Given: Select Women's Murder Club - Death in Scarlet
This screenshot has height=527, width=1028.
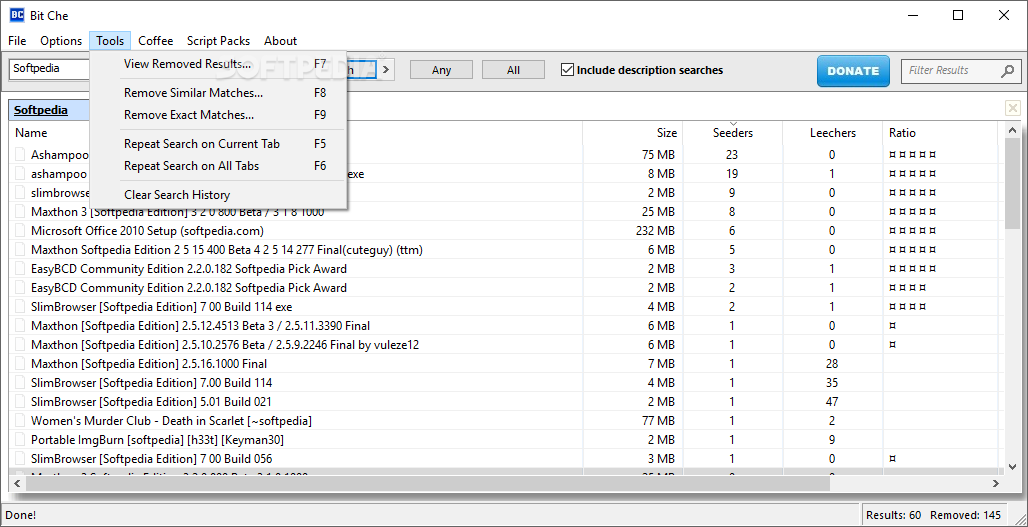Looking at the screenshot, I should coord(171,421).
